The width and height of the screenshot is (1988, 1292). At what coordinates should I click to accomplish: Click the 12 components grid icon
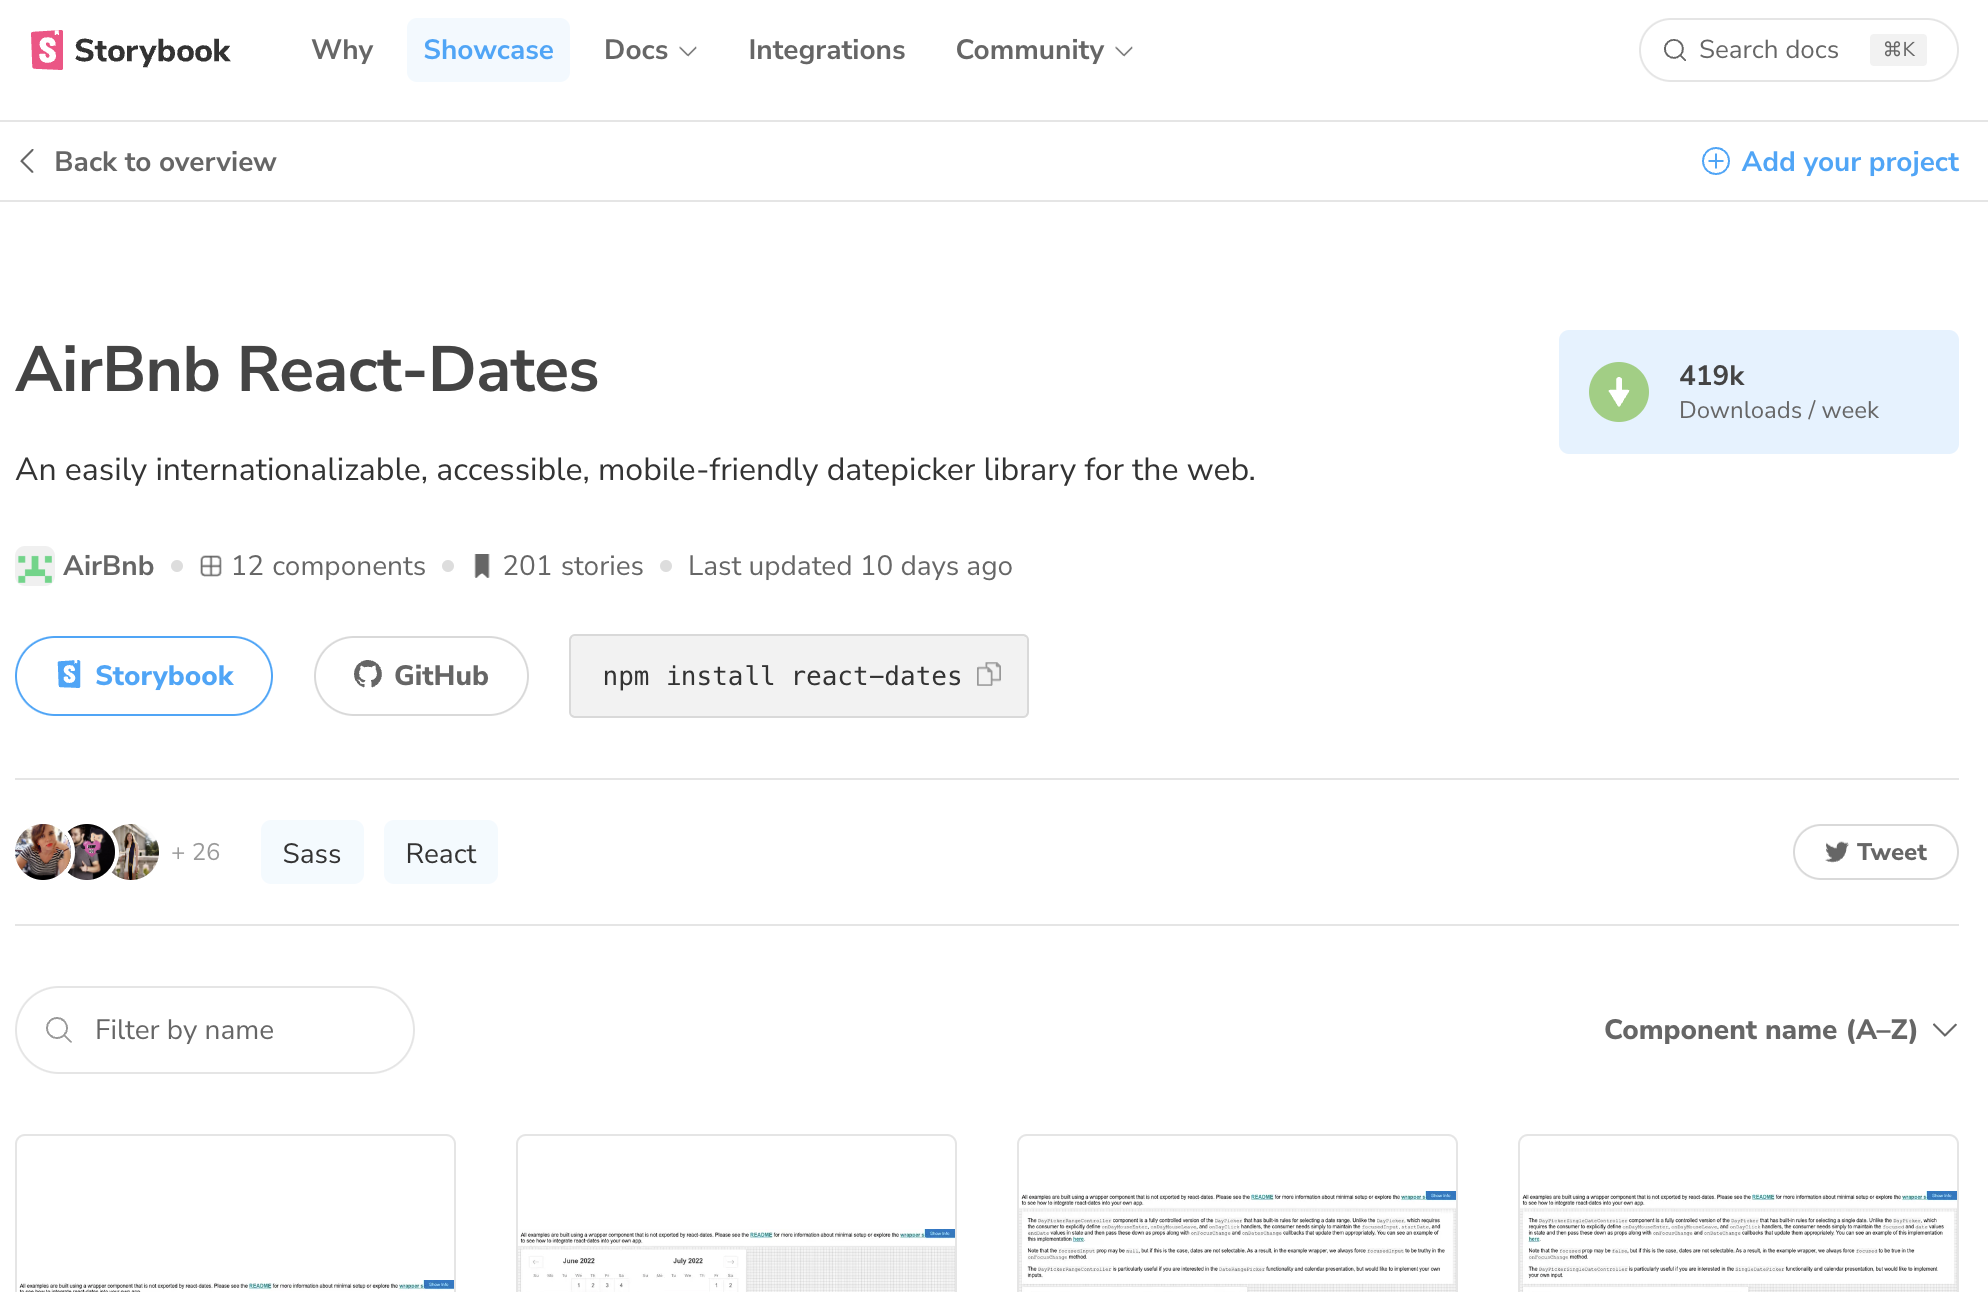tap(210, 566)
